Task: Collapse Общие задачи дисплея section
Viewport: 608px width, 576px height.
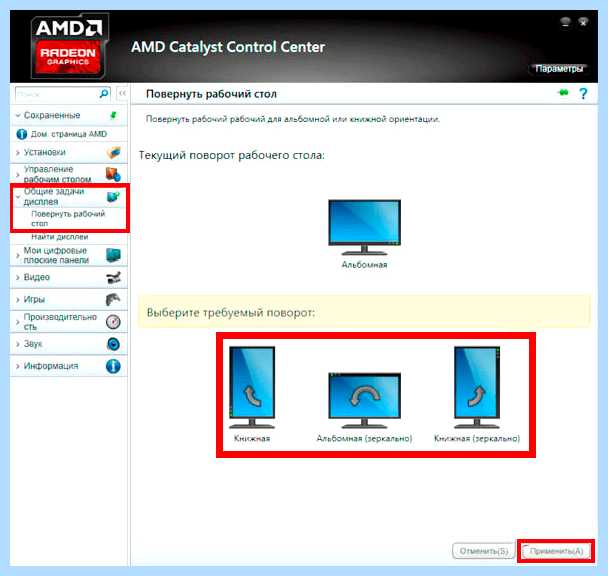Action: 17,197
